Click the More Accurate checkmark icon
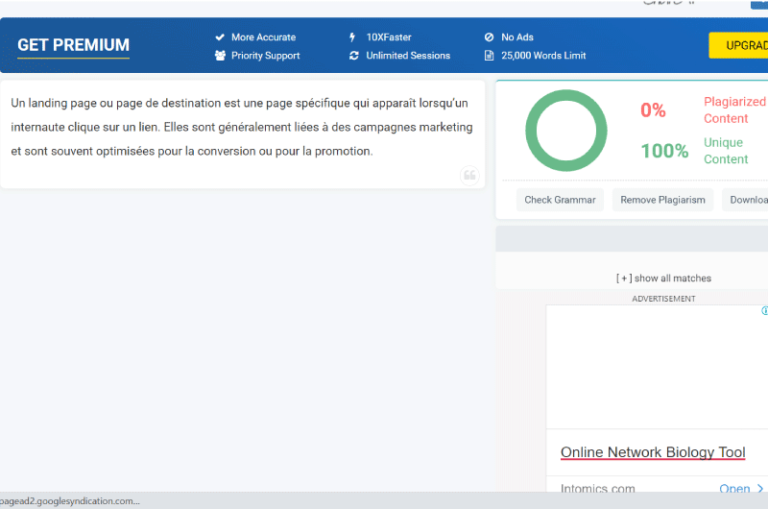 pos(220,37)
